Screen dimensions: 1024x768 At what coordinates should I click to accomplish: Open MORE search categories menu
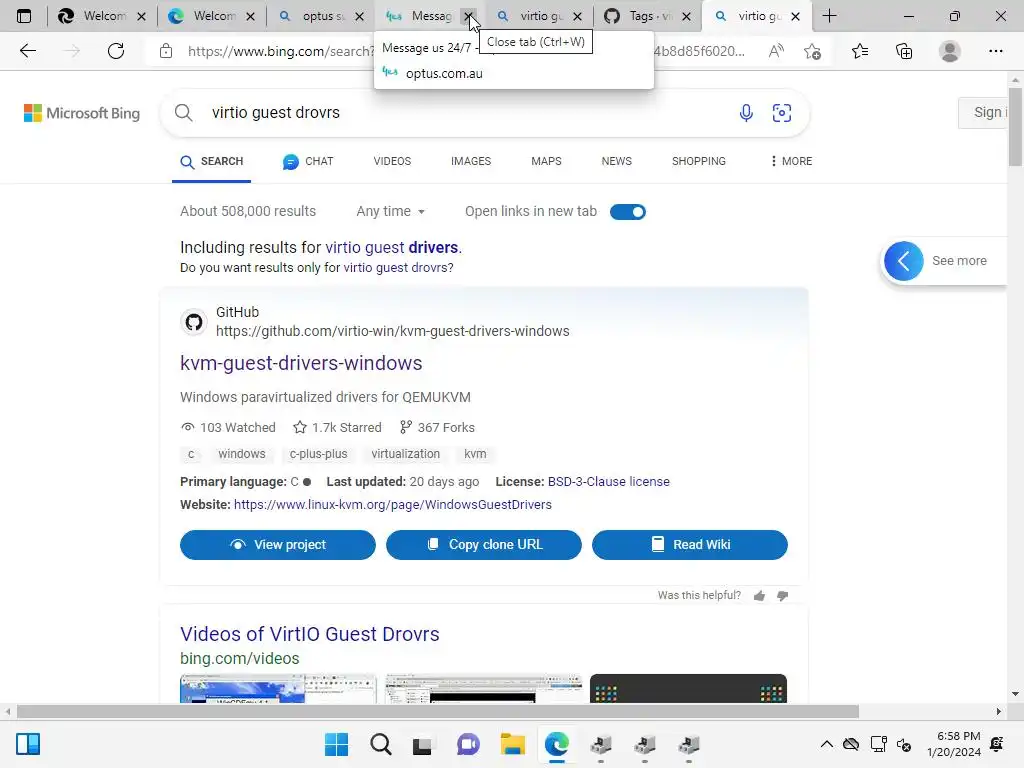[791, 161]
